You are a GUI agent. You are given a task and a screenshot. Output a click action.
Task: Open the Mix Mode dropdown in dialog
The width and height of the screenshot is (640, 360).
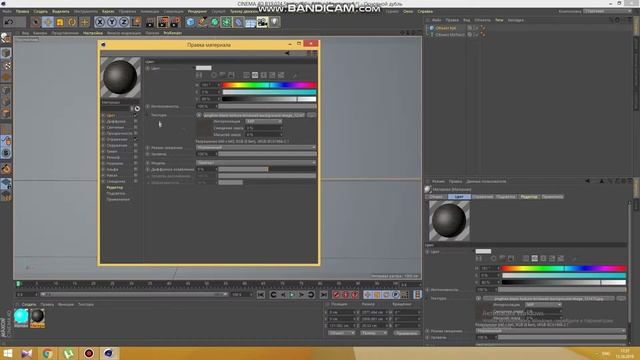256,147
